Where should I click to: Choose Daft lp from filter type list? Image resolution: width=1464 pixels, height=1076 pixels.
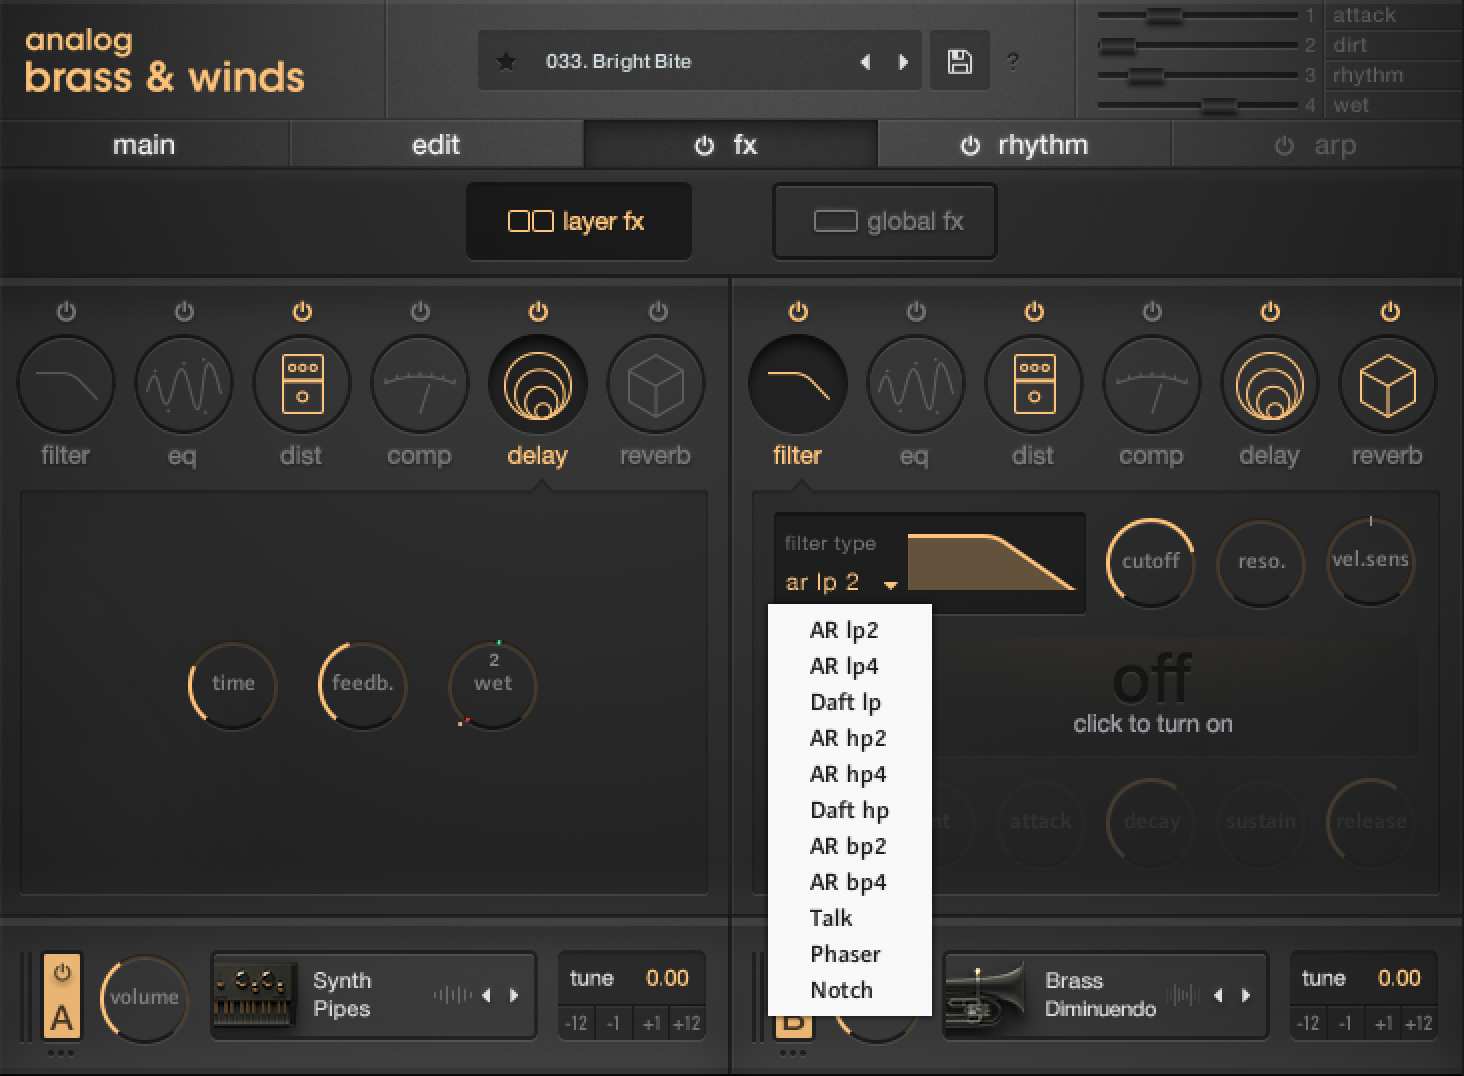tap(845, 702)
